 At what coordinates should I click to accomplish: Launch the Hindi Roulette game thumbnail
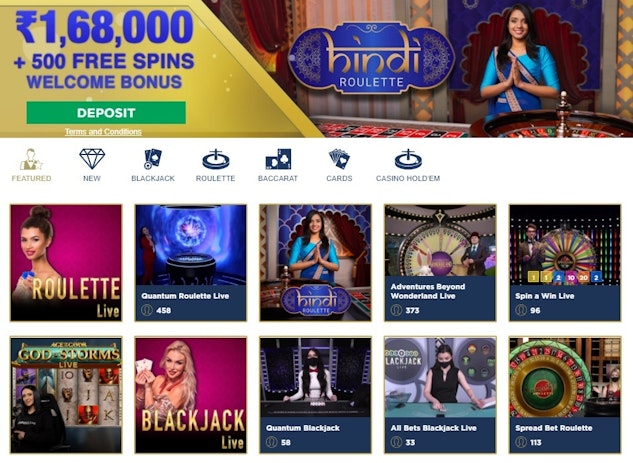coord(315,263)
